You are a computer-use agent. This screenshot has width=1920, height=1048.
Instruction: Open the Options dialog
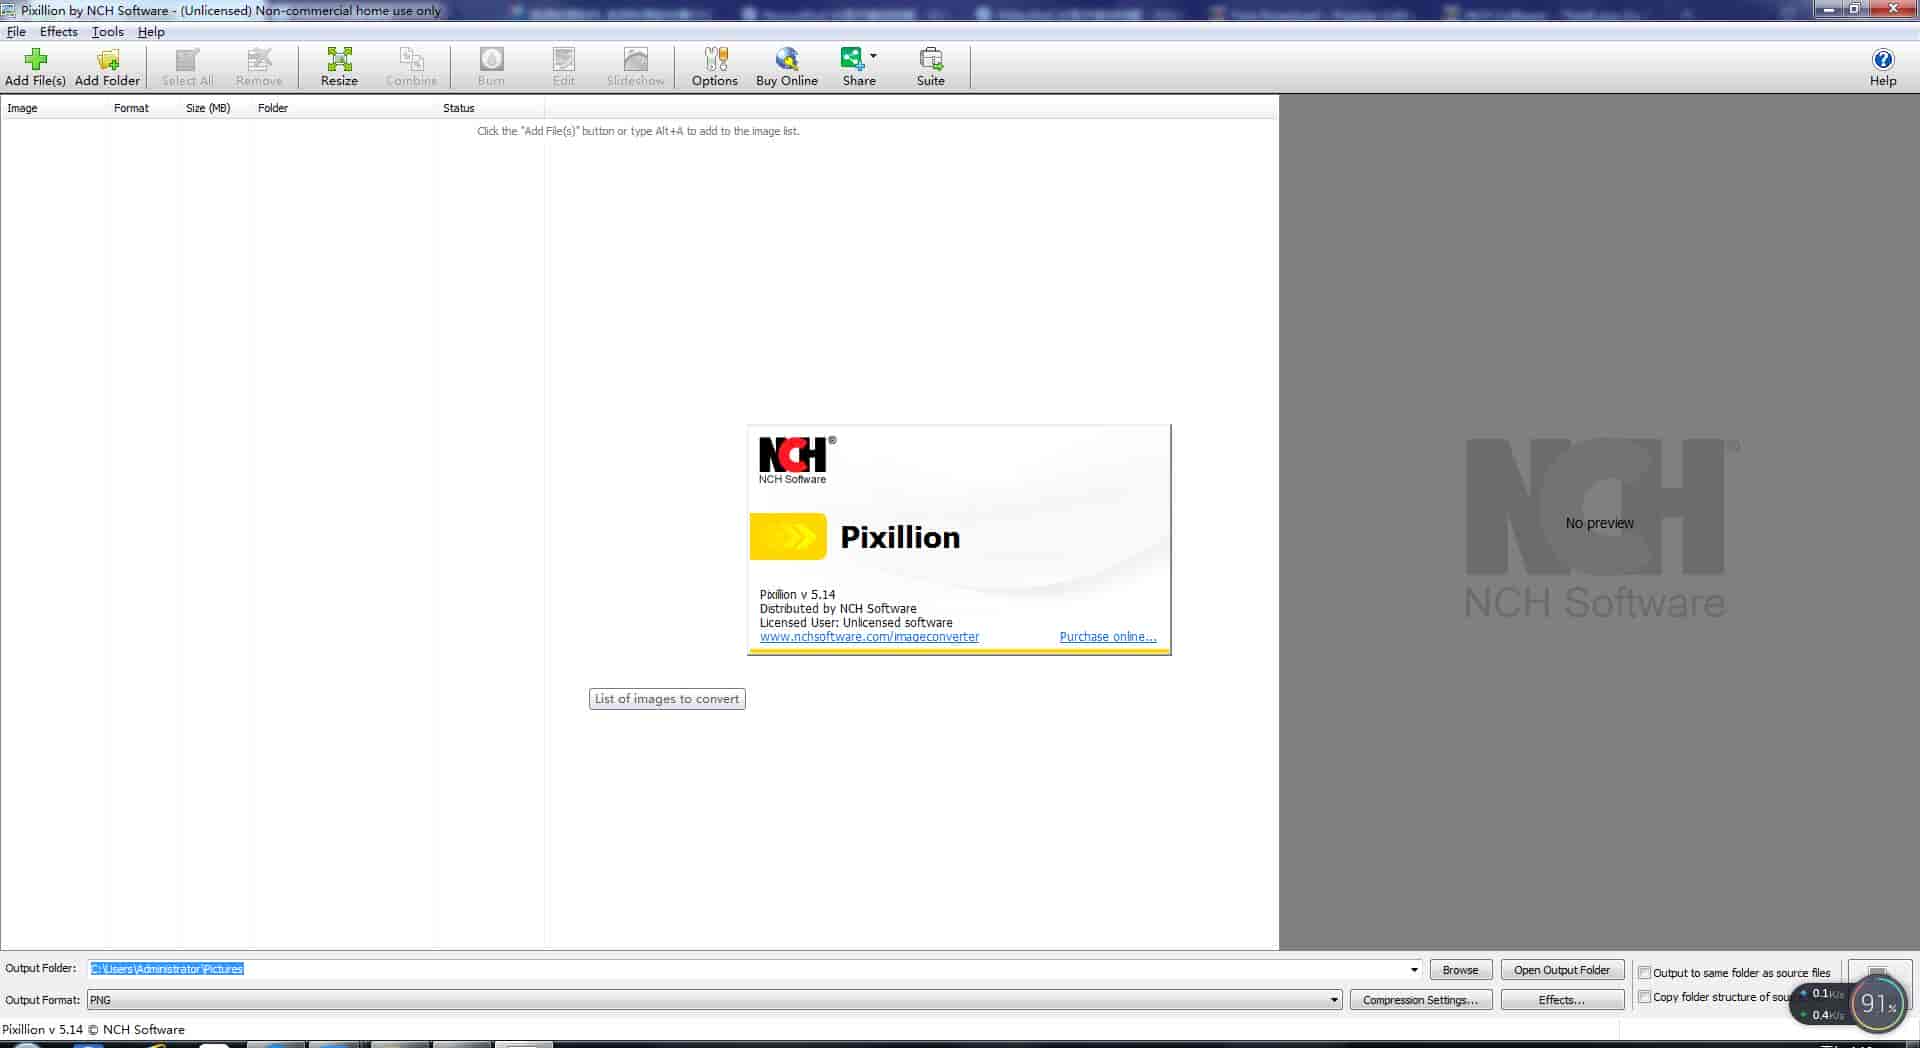[714, 66]
